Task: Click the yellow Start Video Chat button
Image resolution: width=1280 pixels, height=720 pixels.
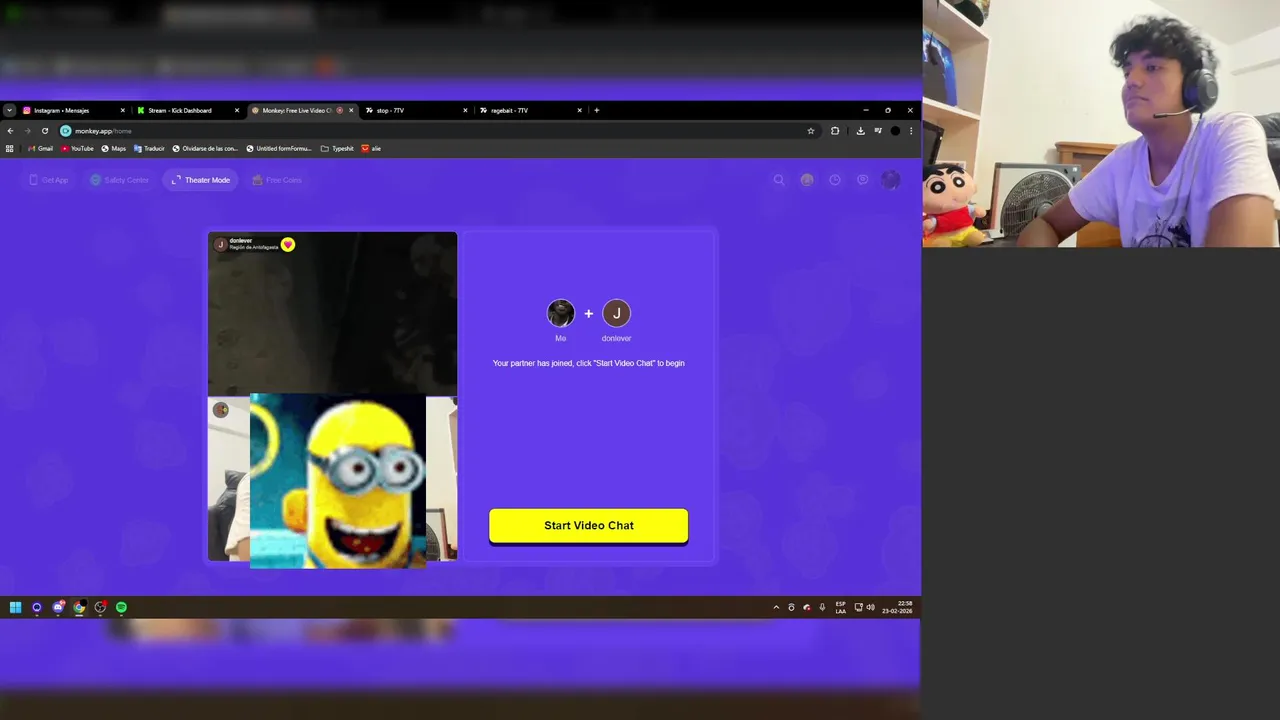Action: click(x=588, y=525)
